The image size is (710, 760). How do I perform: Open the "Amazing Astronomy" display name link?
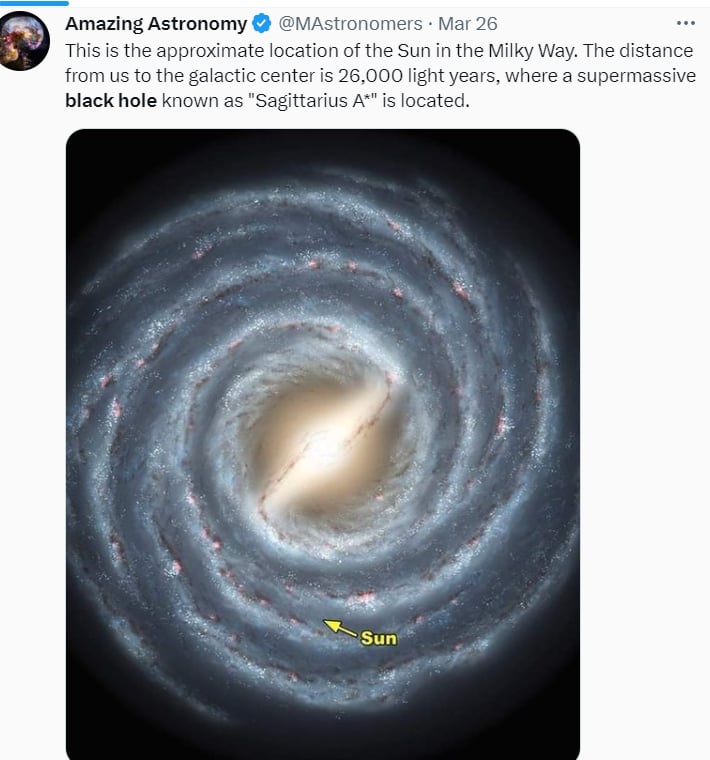pyautogui.click(x=156, y=24)
